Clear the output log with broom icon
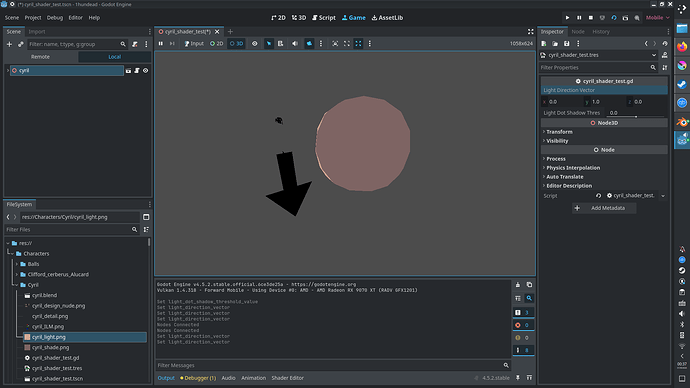690x388 pixels. tap(518, 285)
